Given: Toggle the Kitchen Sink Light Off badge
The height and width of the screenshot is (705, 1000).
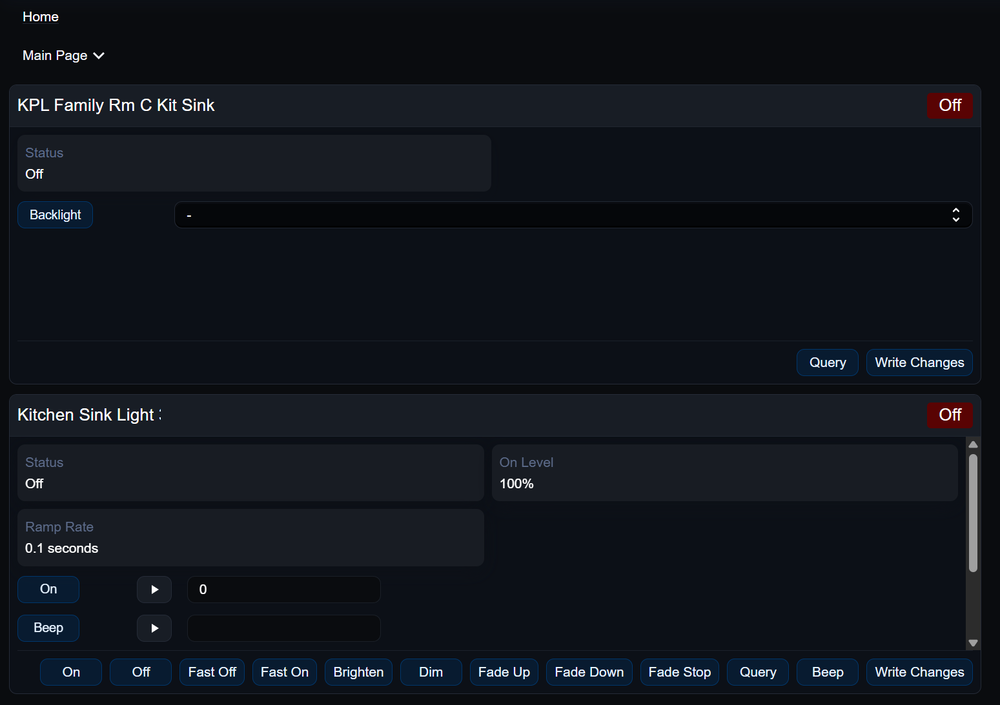Looking at the screenshot, I should tap(949, 415).
